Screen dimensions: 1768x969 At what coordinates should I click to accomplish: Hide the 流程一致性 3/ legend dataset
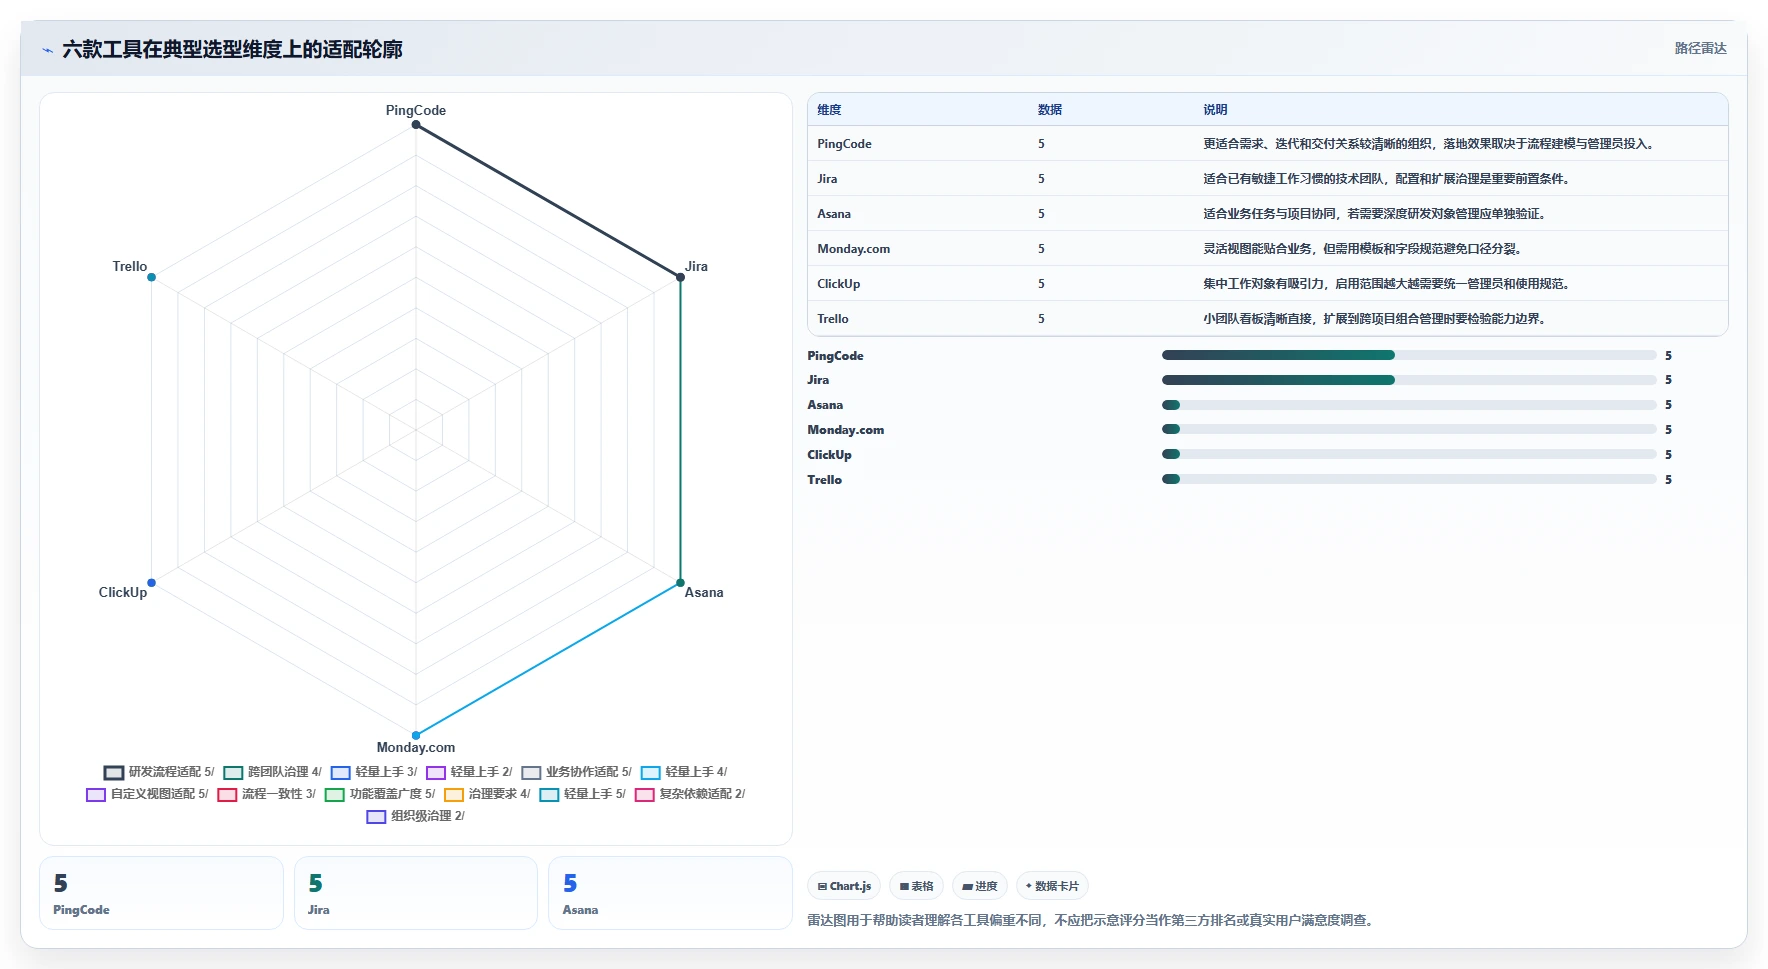[266, 794]
